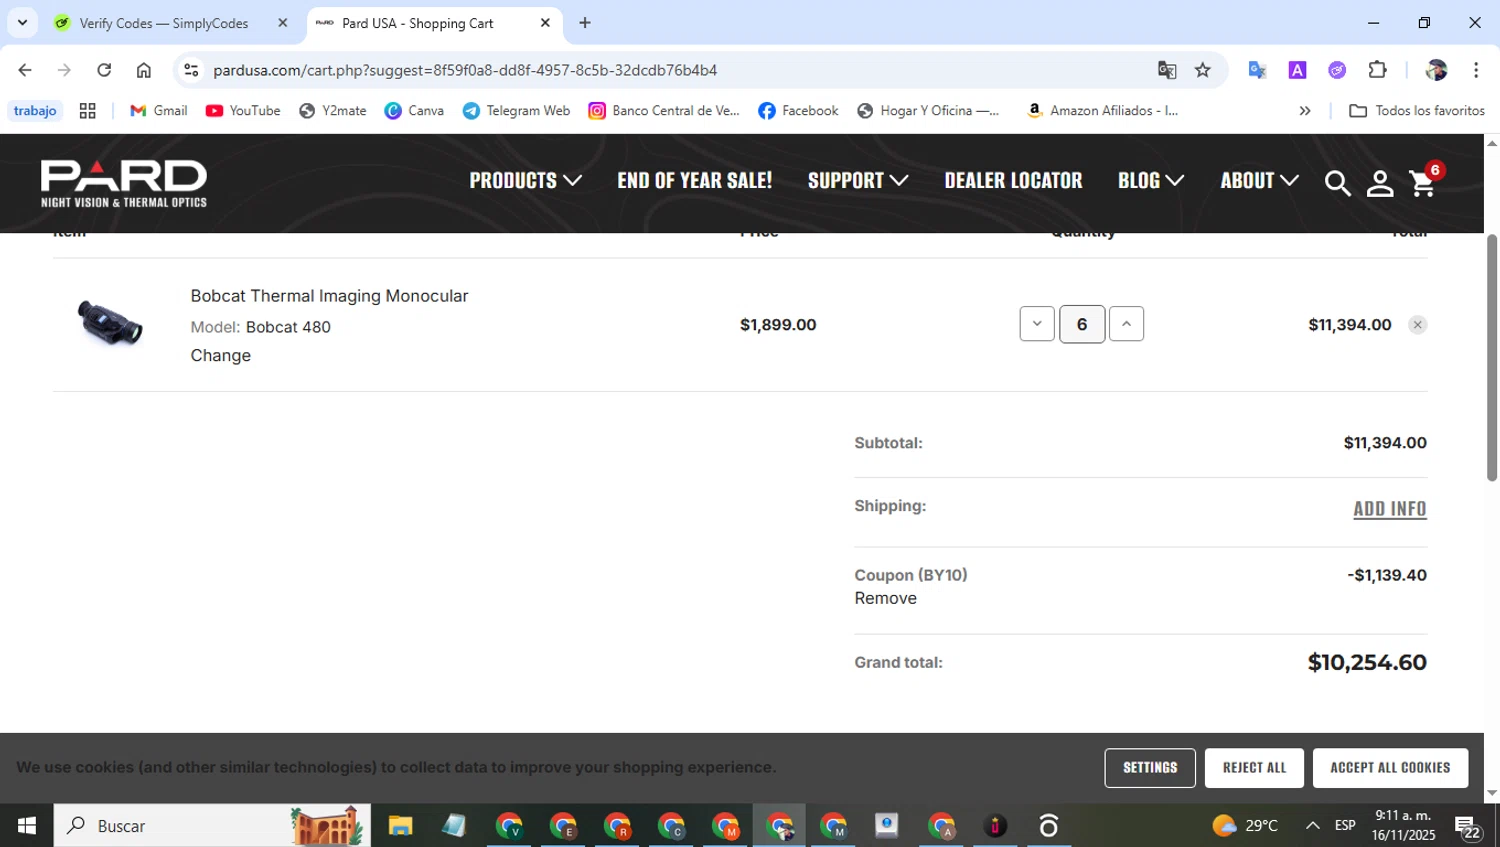Open cookie SETTINGS
Image resolution: width=1500 pixels, height=847 pixels.
(x=1150, y=768)
